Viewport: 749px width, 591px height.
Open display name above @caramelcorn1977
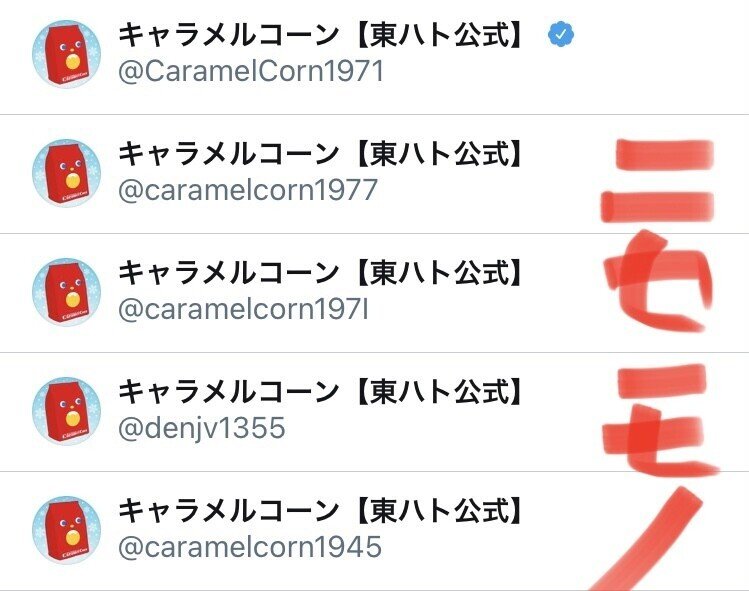click(x=320, y=154)
